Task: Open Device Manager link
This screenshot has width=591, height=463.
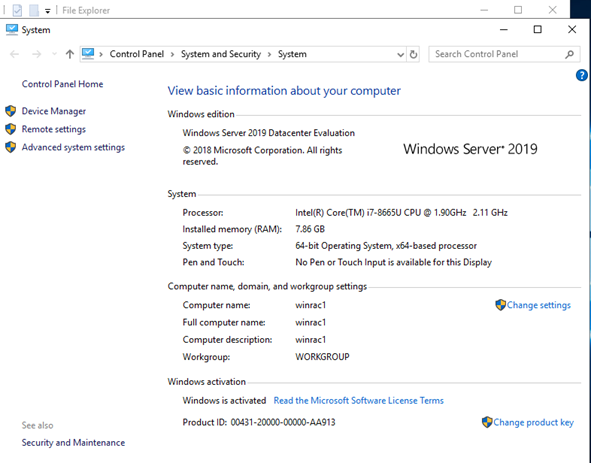Action: click(x=54, y=111)
